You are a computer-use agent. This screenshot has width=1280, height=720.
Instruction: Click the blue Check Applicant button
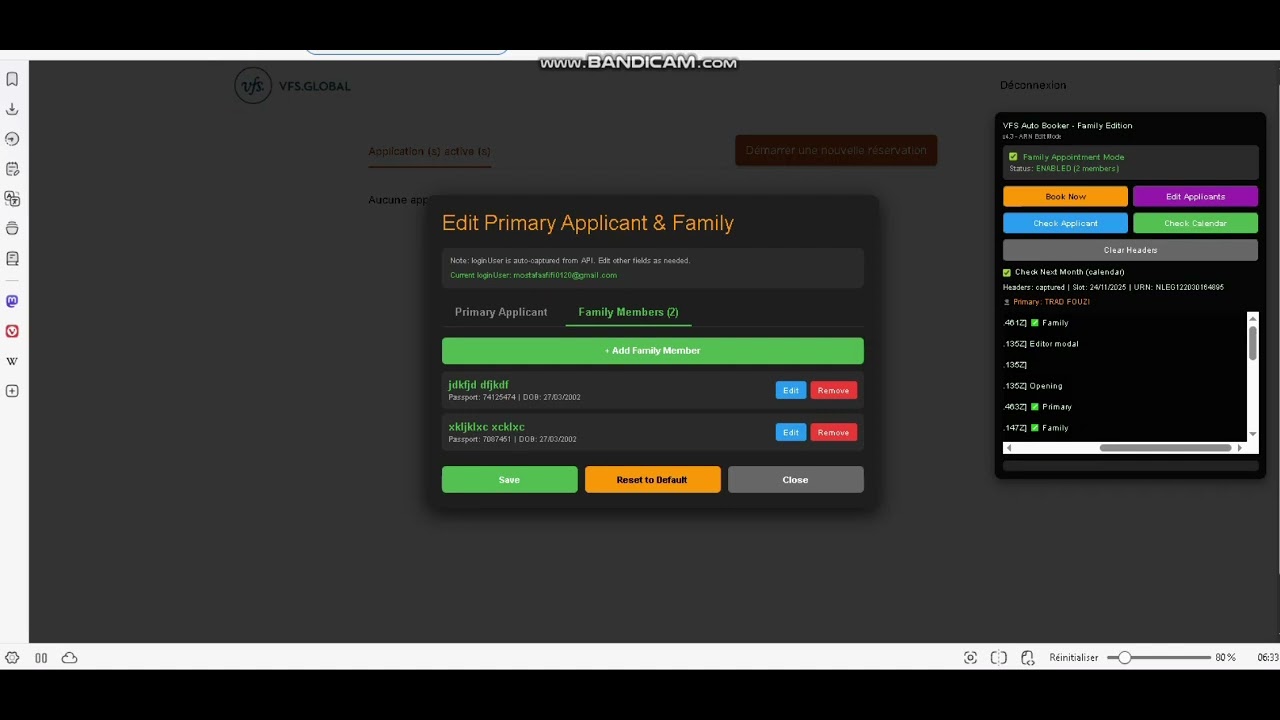[x=1065, y=224]
